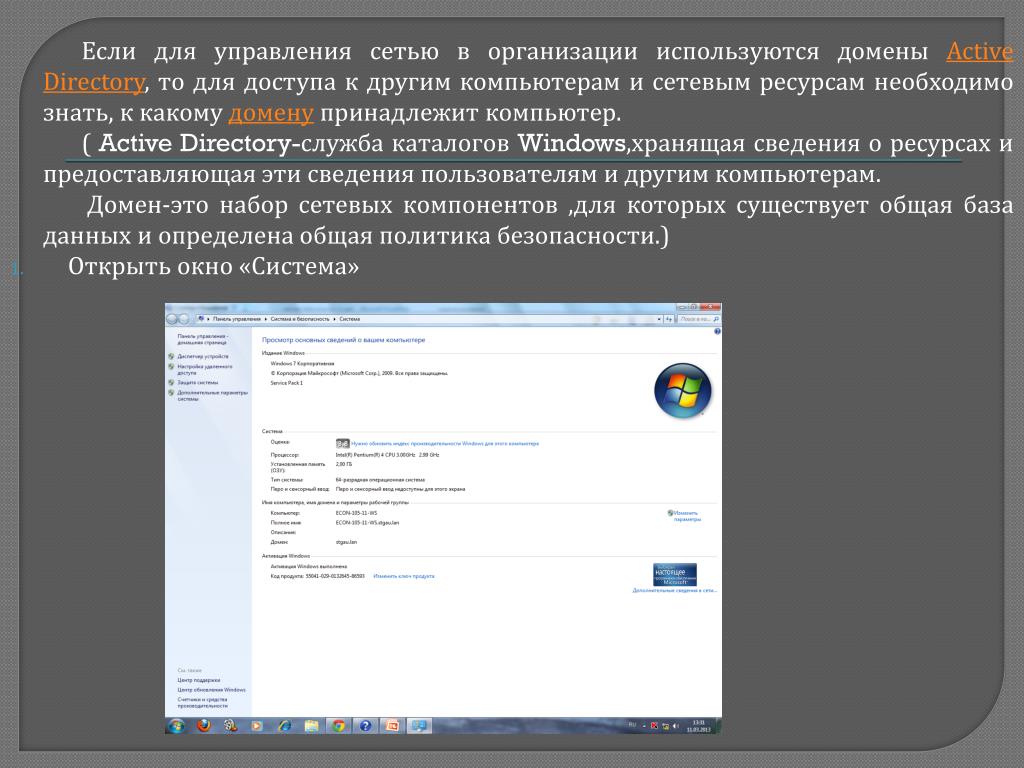Click the computer name 'ECON-105-11-WS'
Viewport: 1024px width, 768px height.
pyautogui.click(x=356, y=513)
